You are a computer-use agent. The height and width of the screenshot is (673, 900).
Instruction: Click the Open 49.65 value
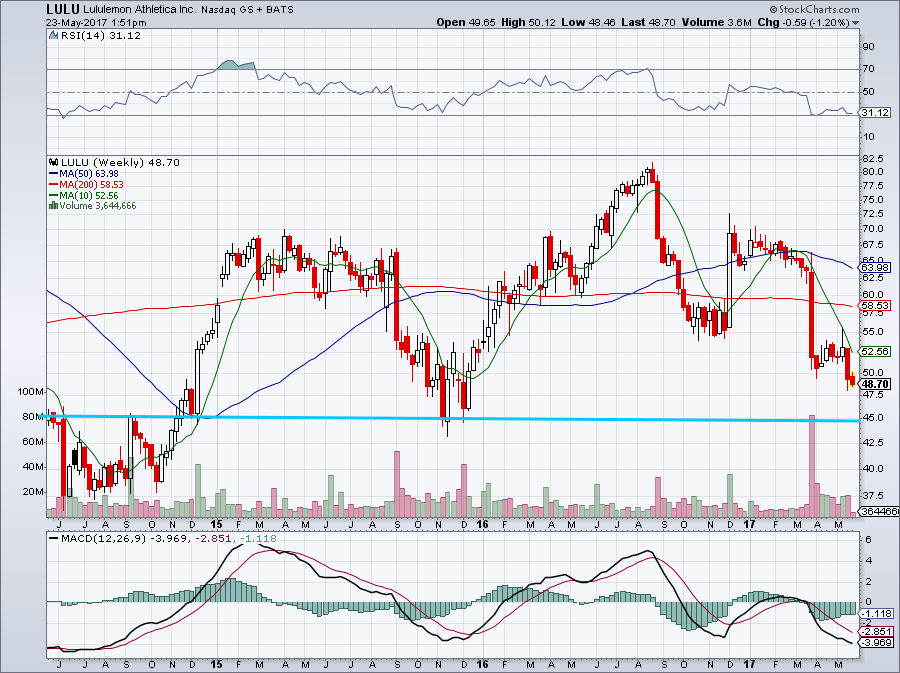pos(466,22)
